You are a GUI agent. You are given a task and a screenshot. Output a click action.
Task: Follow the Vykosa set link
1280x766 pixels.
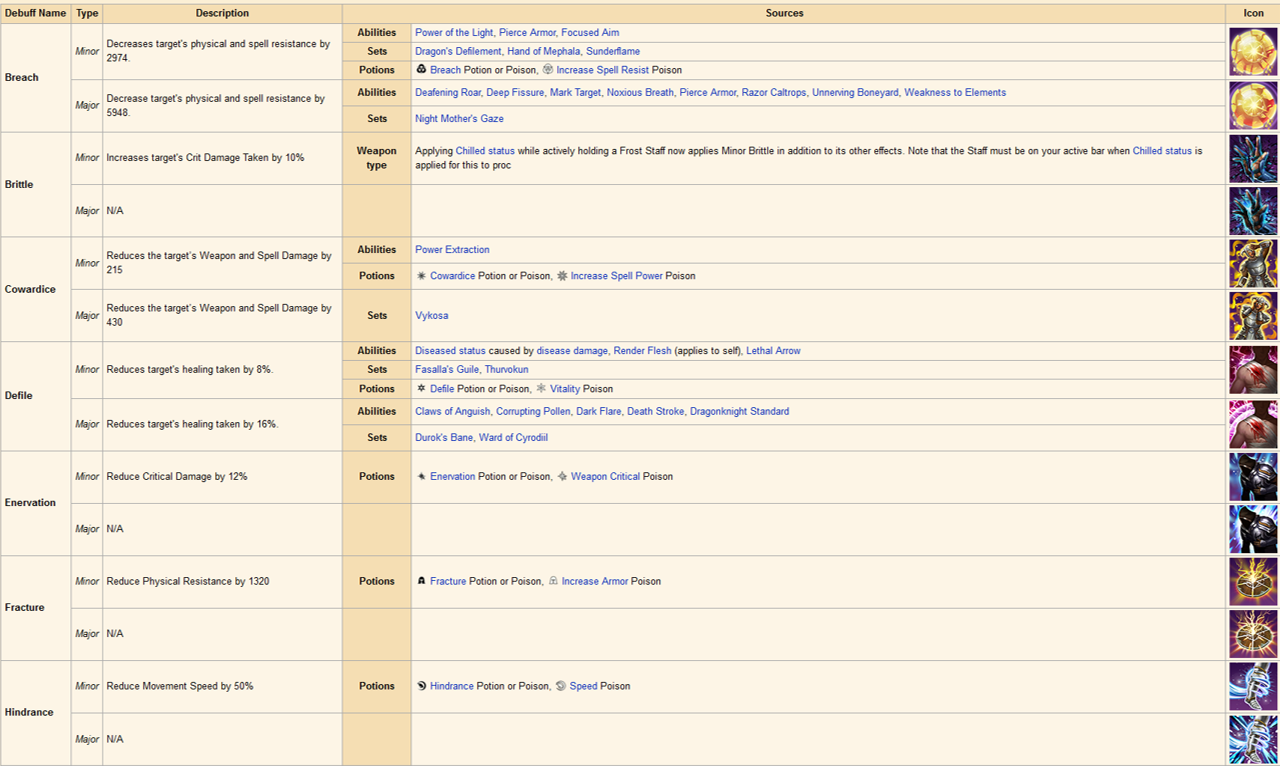[432, 315]
